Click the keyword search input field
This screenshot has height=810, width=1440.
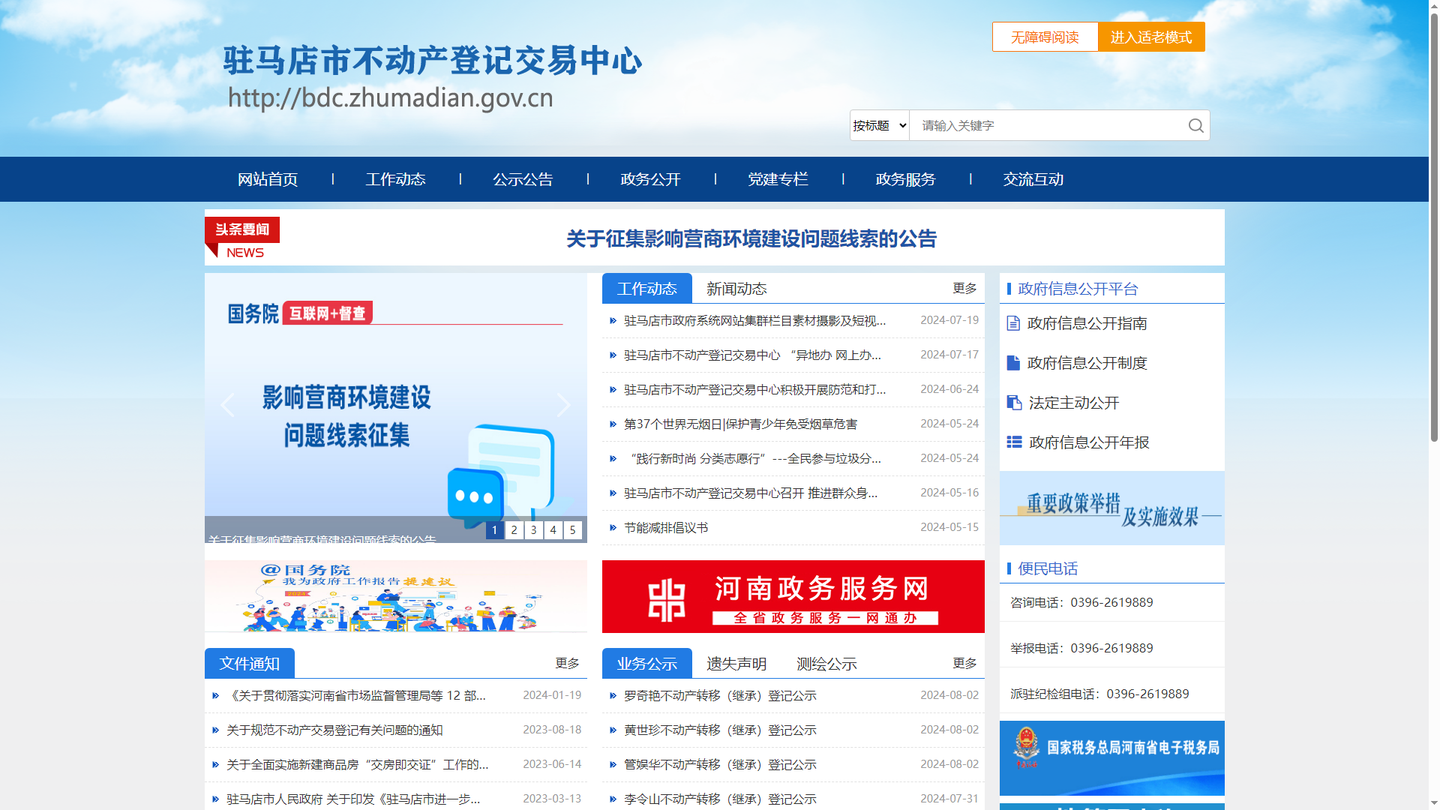[1046, 125]
